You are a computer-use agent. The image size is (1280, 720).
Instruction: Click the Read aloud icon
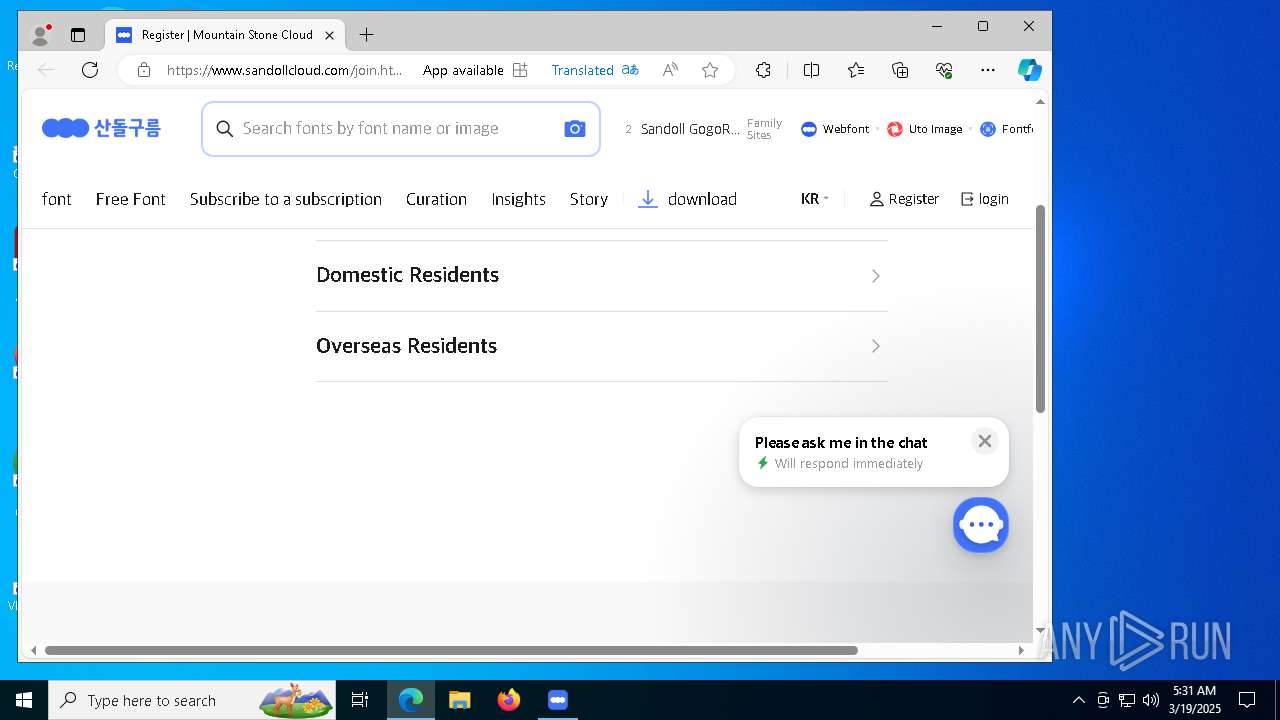coord(670,70)
